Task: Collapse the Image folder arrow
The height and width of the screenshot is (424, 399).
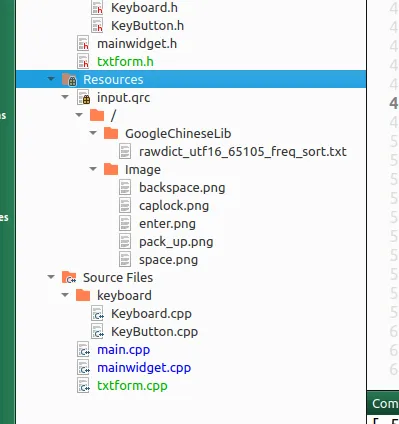Action: [x=93, y=169]
